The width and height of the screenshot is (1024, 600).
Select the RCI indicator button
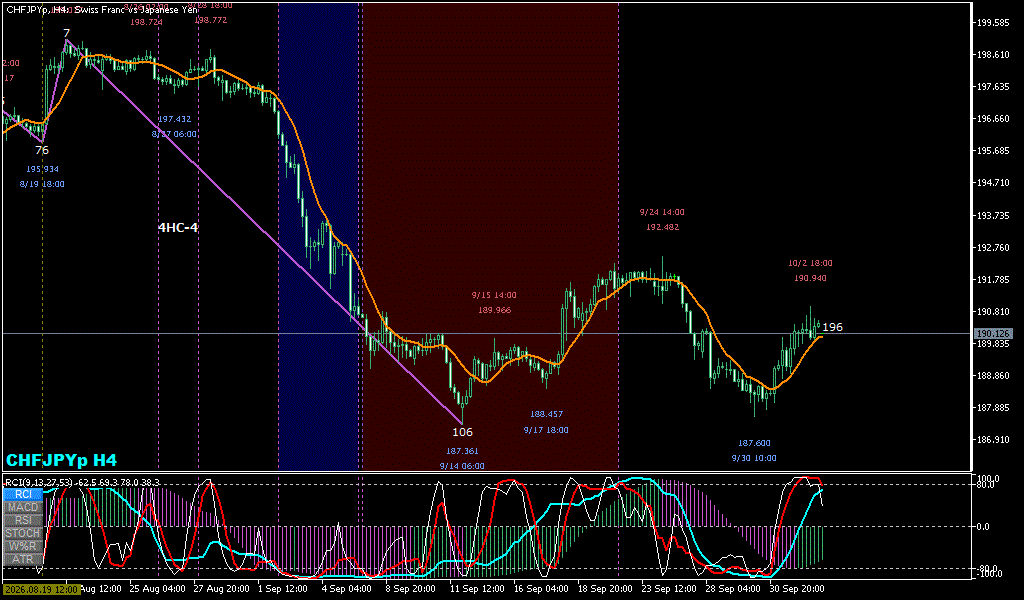tap(23, 494)
